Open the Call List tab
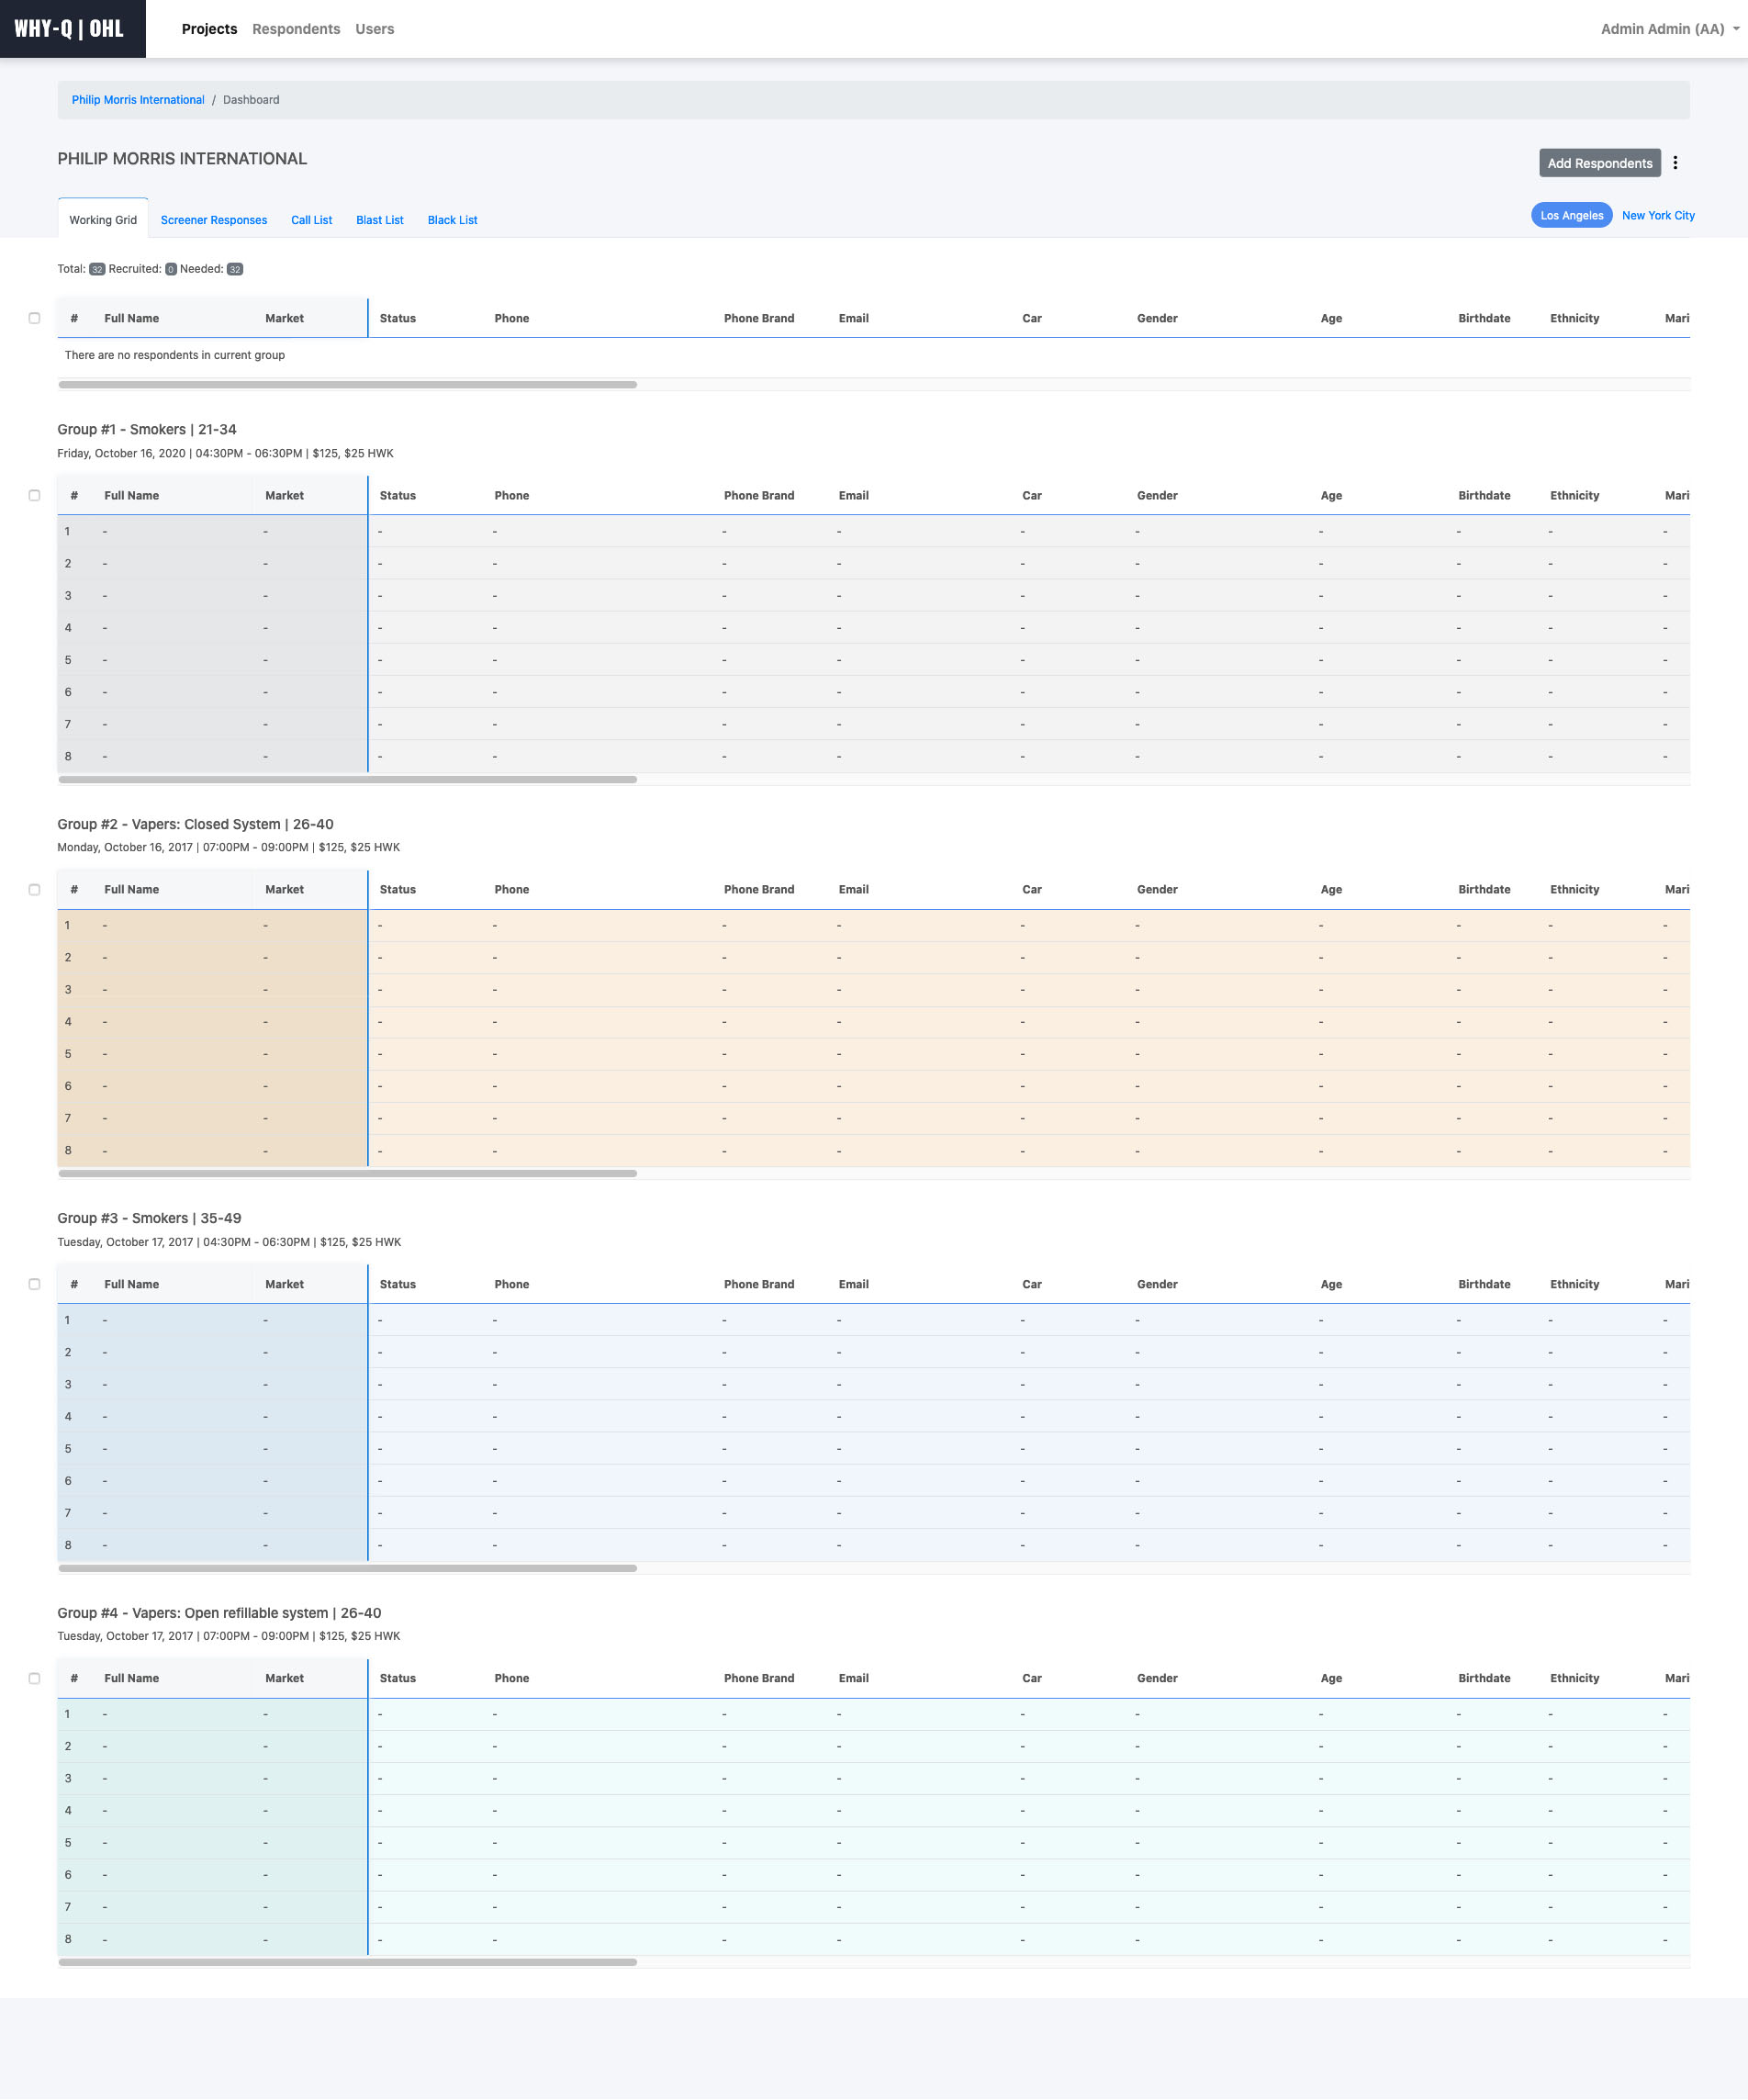The image size is (1748, 2100). point(311,220)
